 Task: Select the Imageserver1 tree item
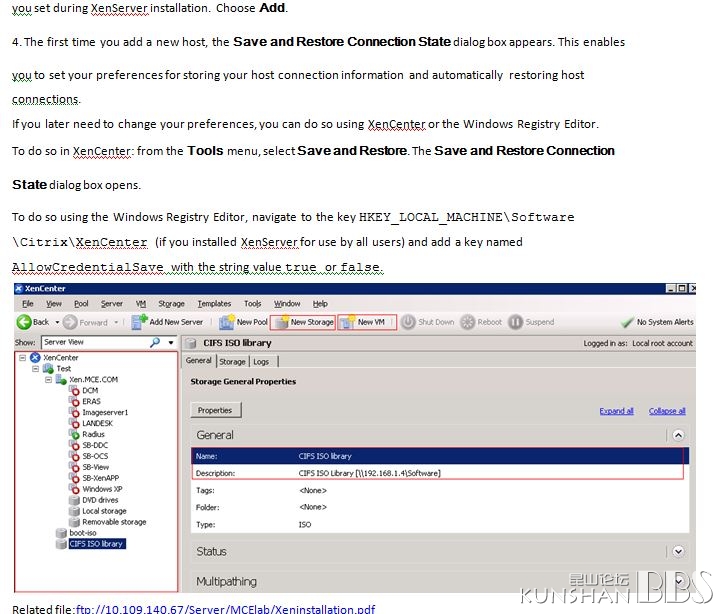tap(105, 412)
